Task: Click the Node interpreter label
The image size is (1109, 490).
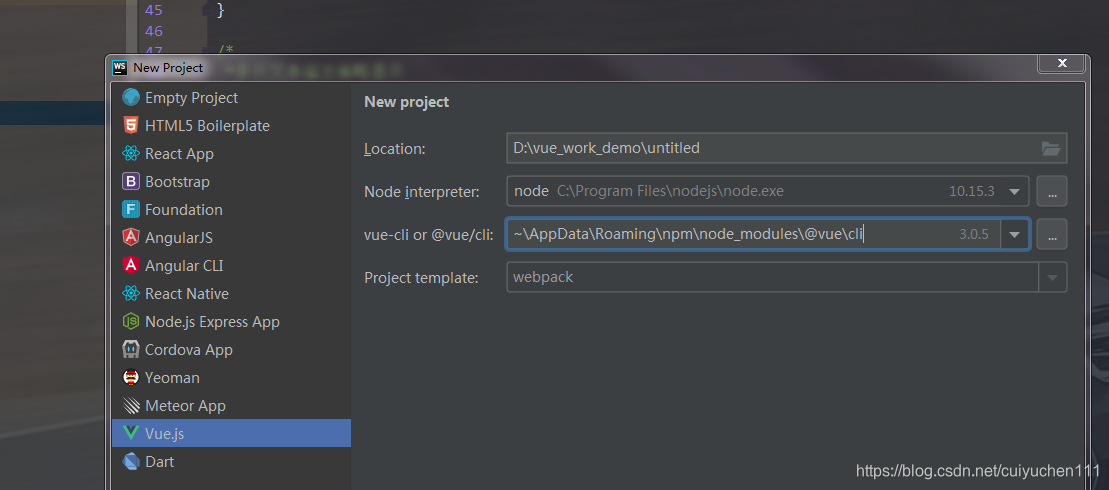Action: click(x=422, y=192)
